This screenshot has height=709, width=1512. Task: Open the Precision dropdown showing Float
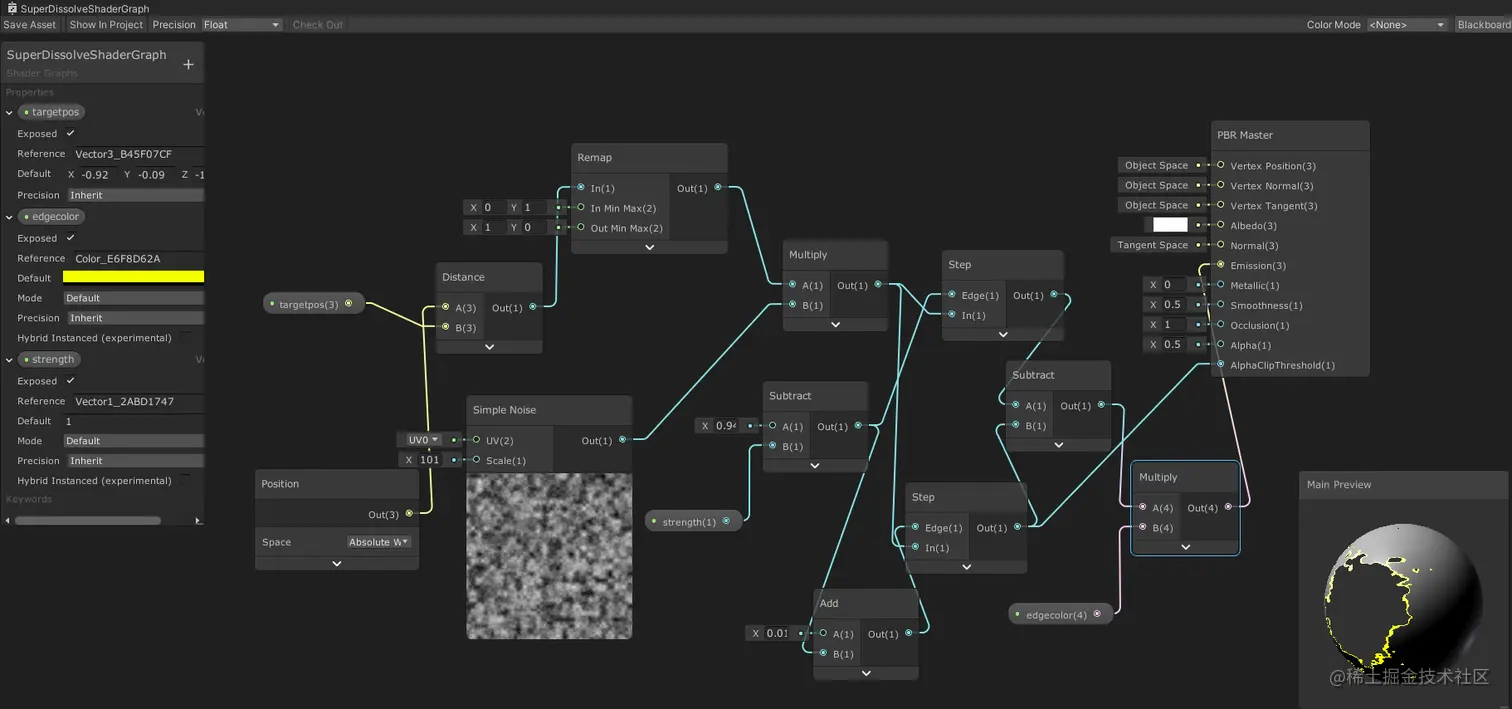pyautogui.click(x=240, y=24)
